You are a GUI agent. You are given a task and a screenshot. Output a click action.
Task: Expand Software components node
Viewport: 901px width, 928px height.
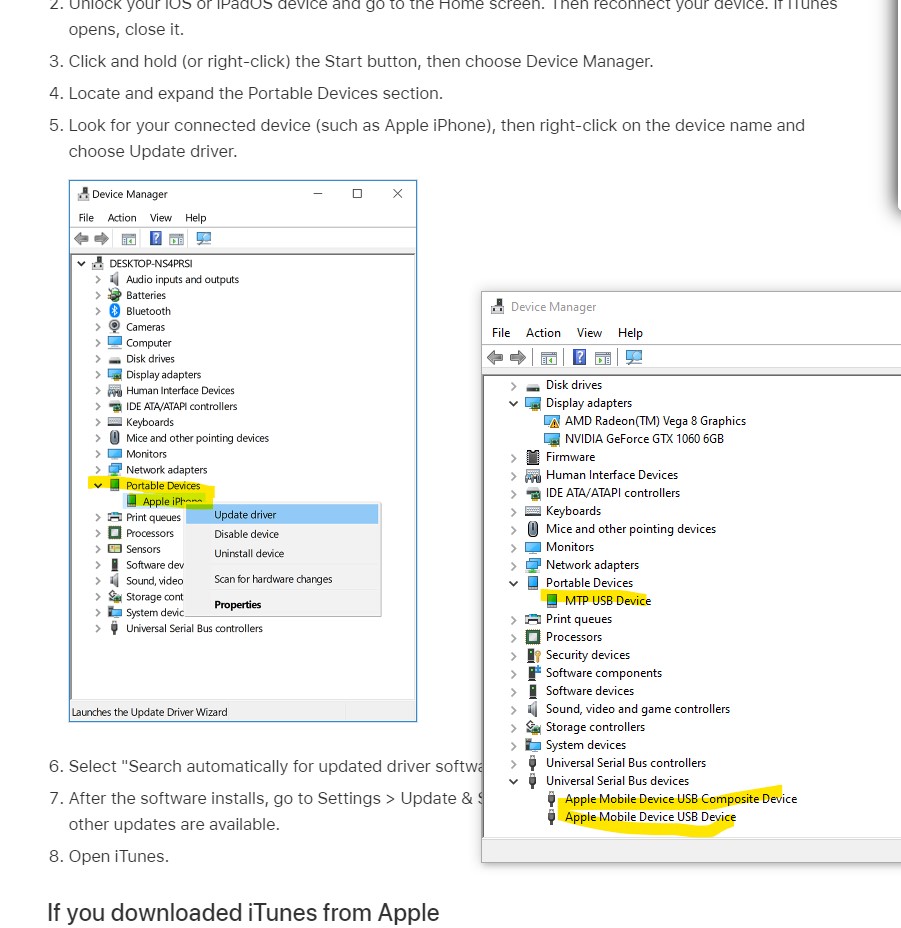(513, 674)
